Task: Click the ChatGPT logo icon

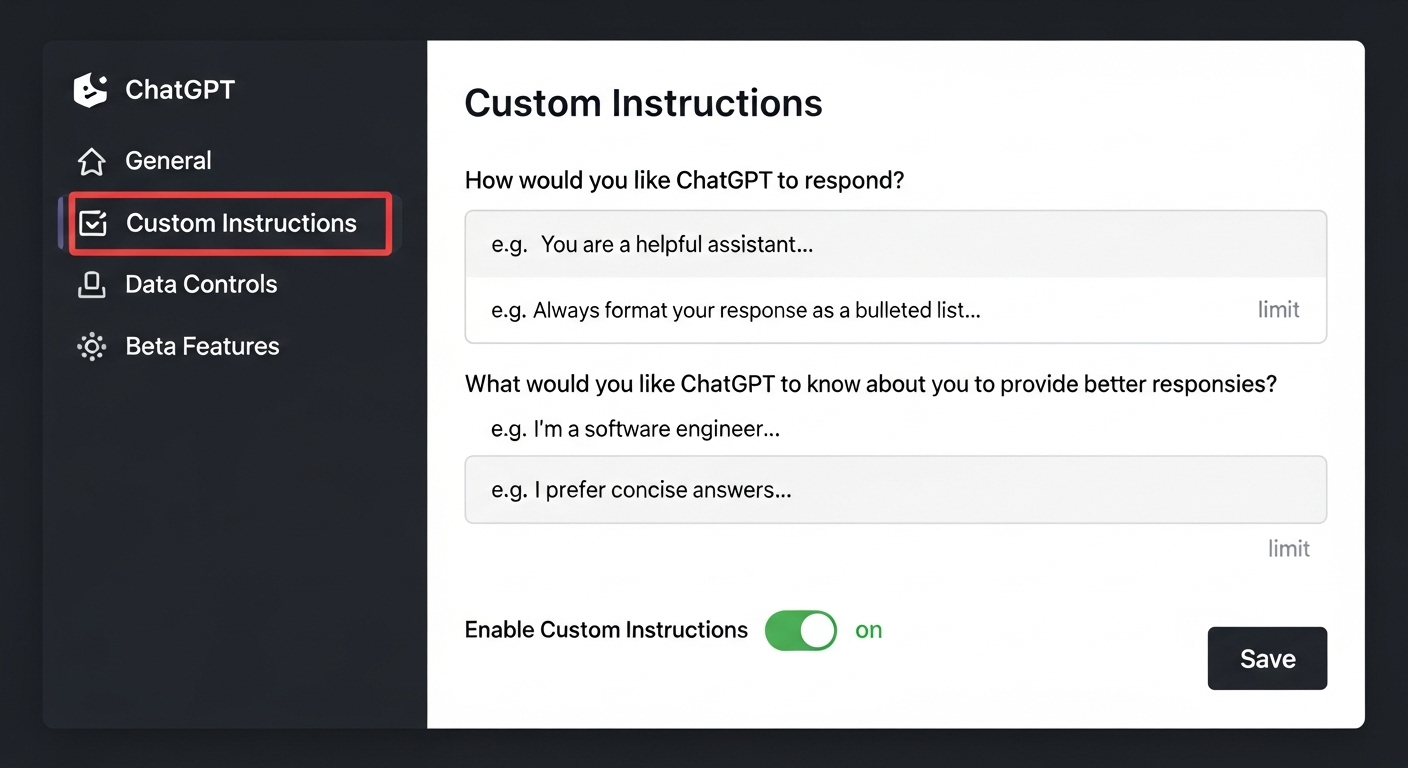Action: click(x=90, y=90)
